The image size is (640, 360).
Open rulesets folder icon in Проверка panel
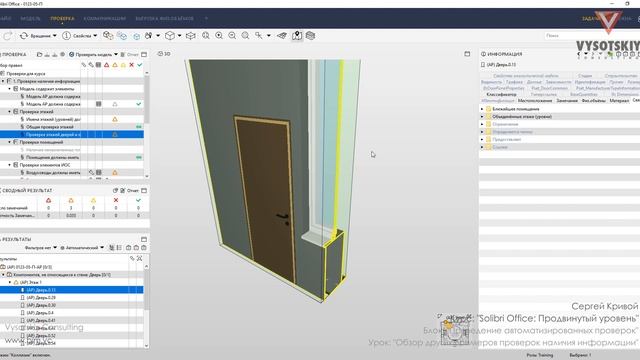(40, 54)
